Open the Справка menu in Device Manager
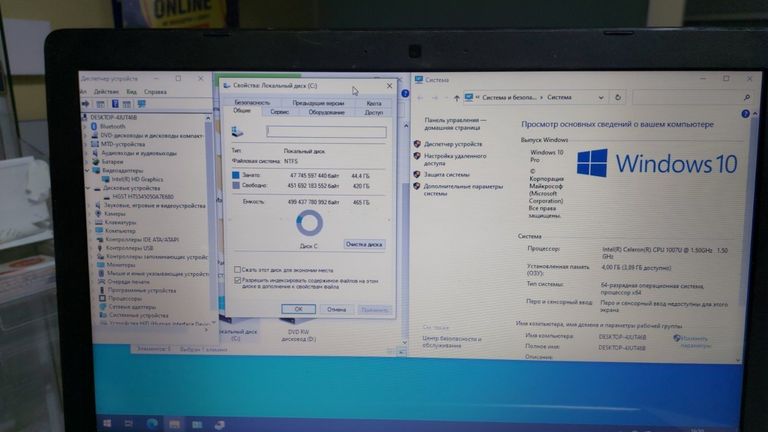The width and height of the screenshot is (768, 432). point(155,92)
